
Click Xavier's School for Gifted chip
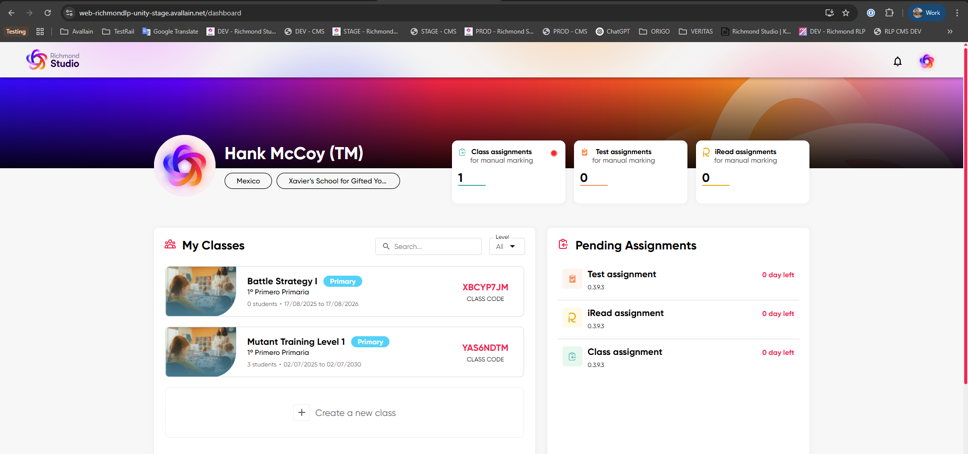[x=338, y=181]
